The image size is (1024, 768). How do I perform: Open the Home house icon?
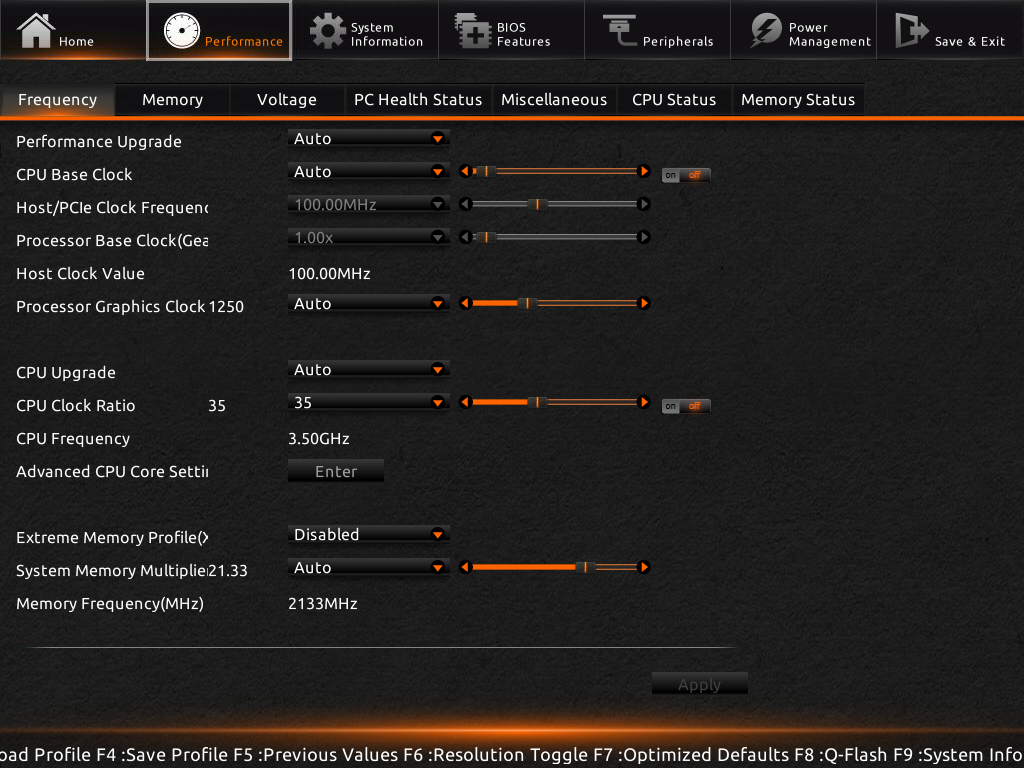pyautogui.click(x=36, y=30)
